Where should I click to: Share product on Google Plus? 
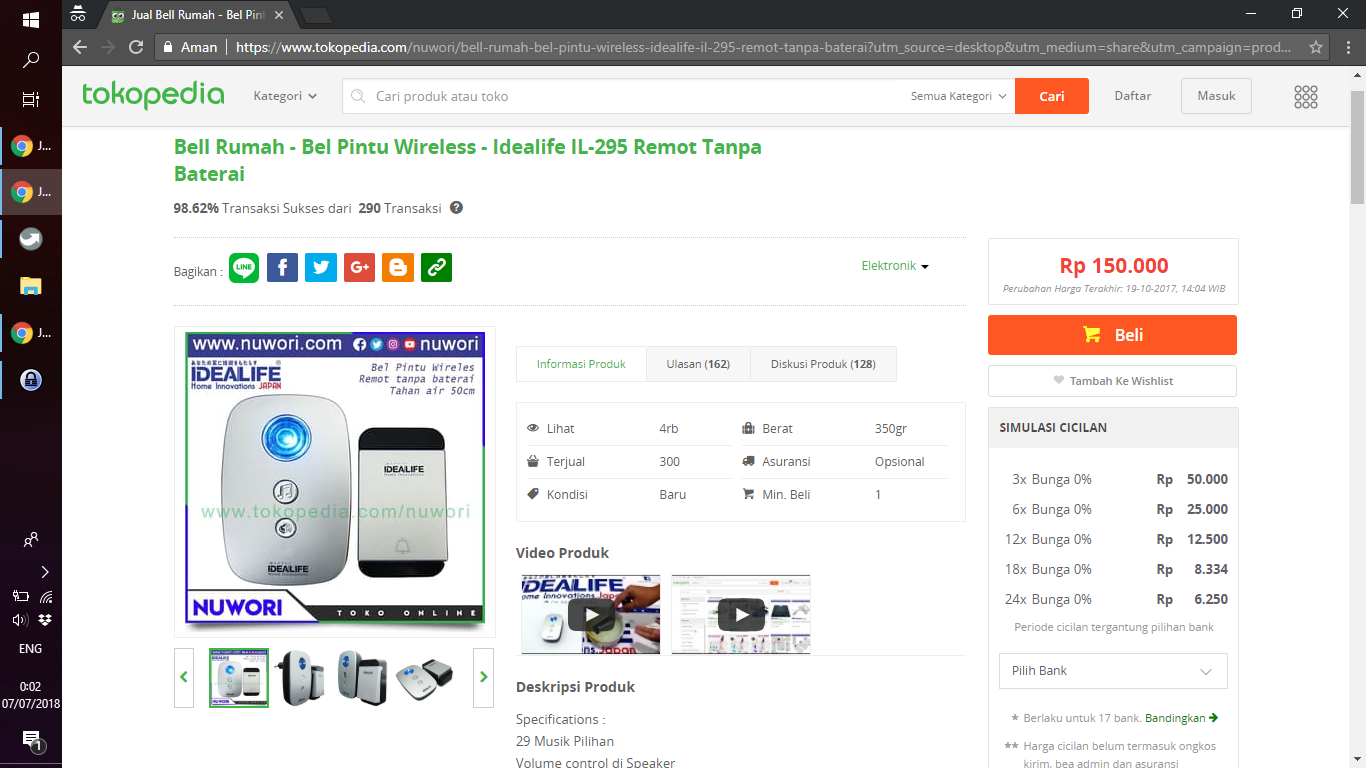tap(359, 267)
